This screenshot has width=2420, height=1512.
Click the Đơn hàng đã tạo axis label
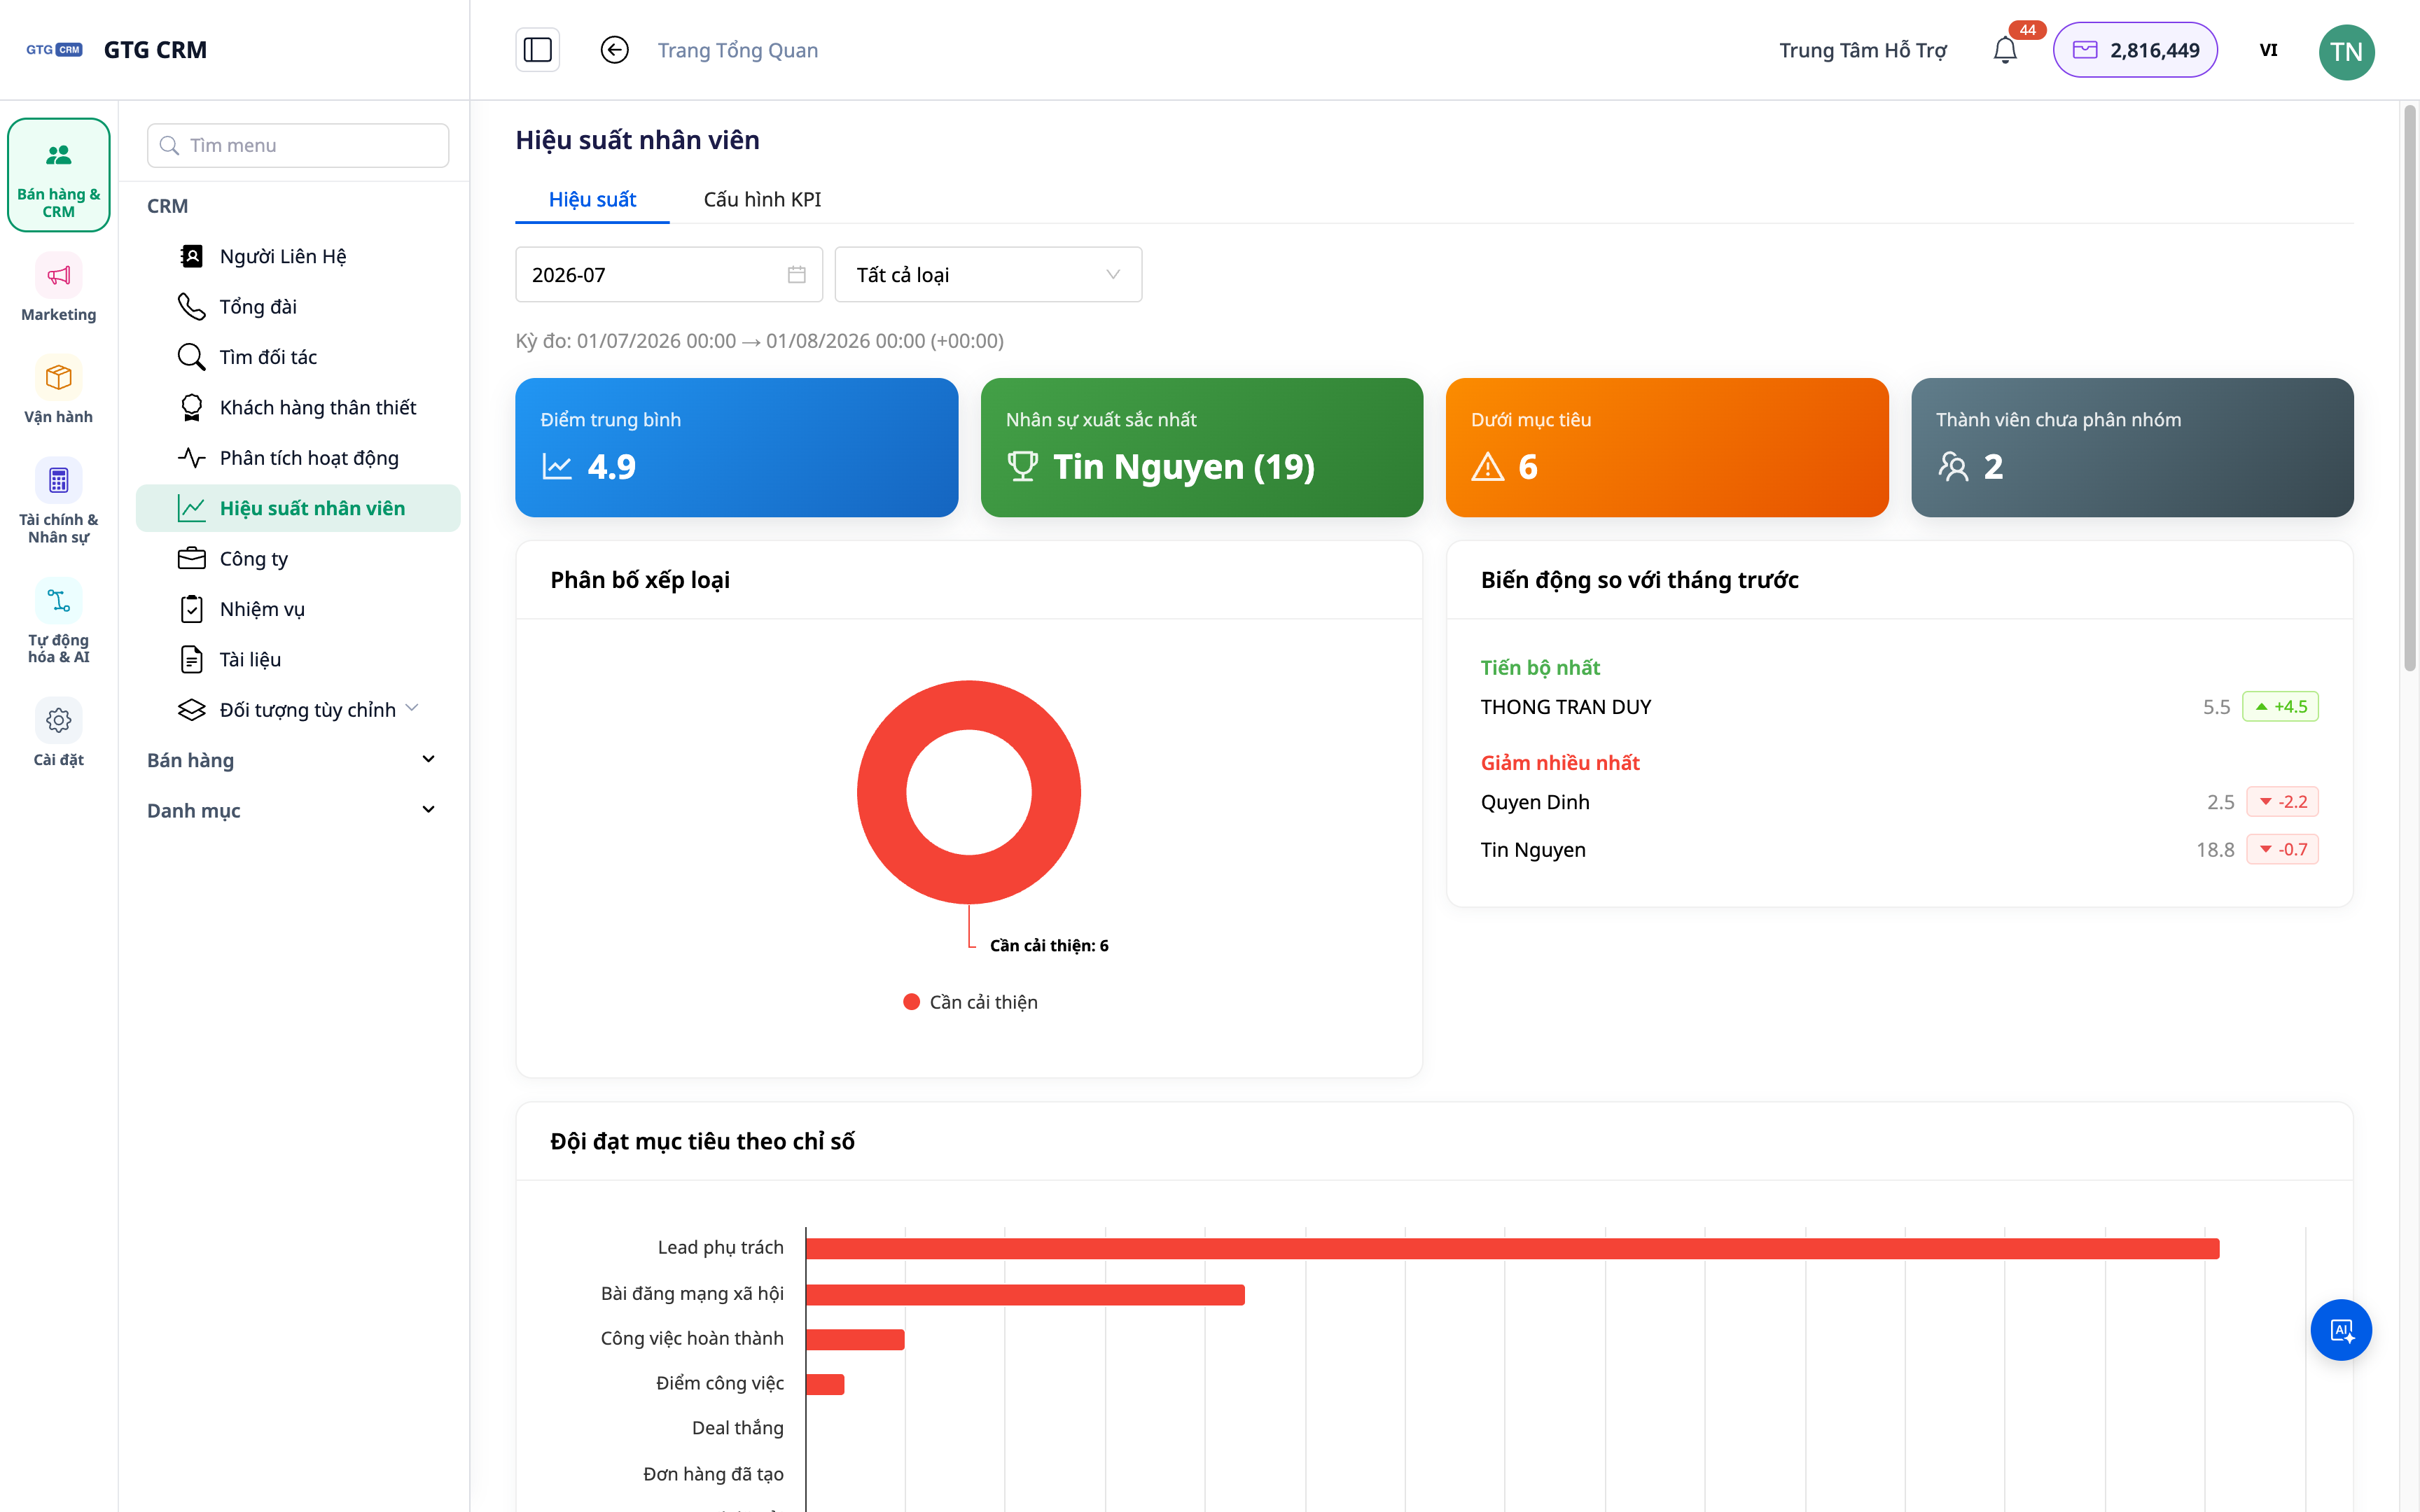pos(713,1474)
